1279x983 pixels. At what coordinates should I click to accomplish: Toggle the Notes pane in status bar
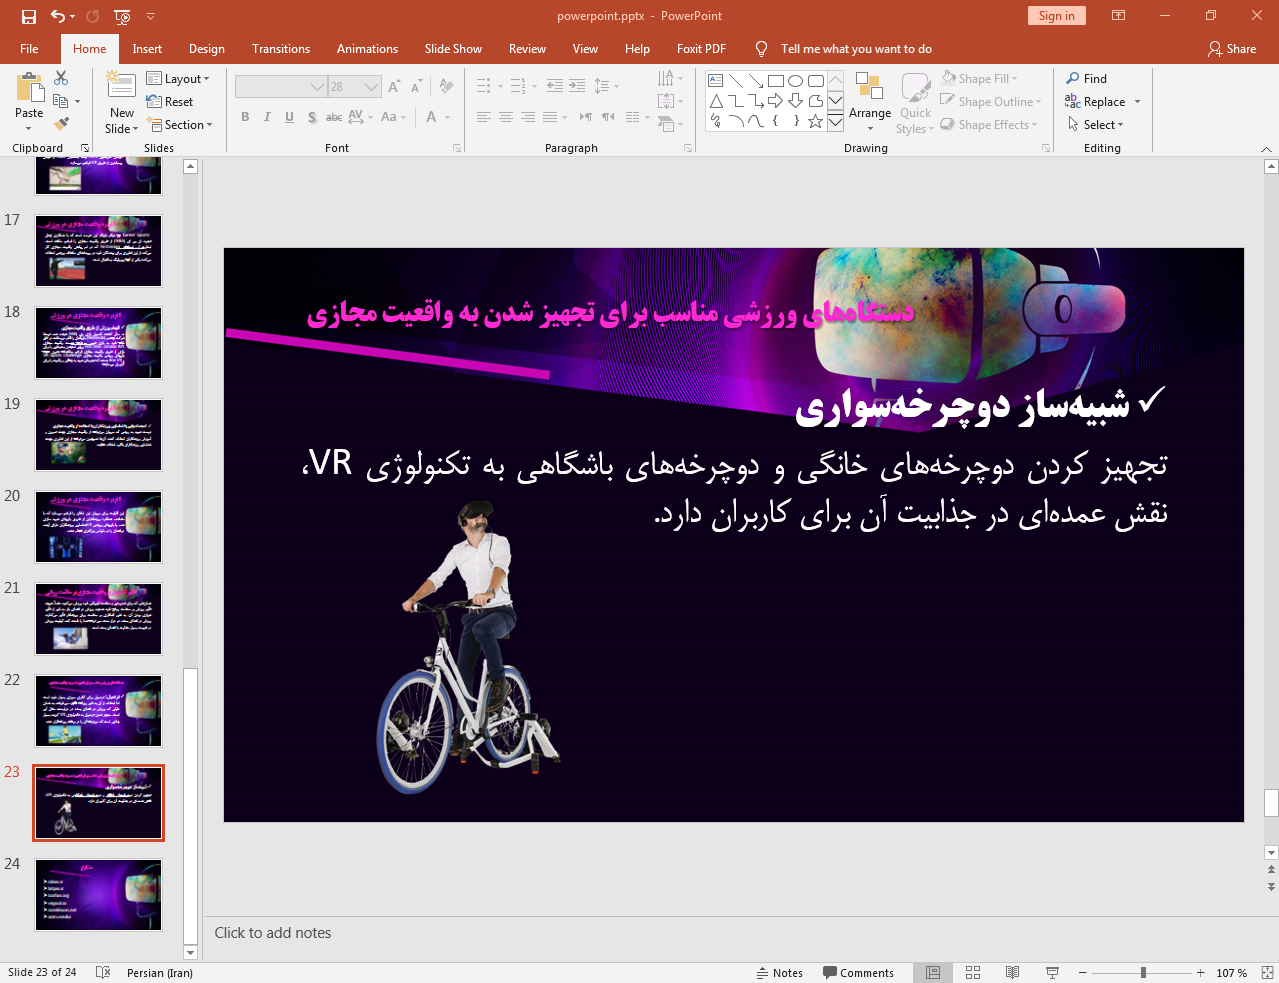pyautogui.click(x=780, y=973)
